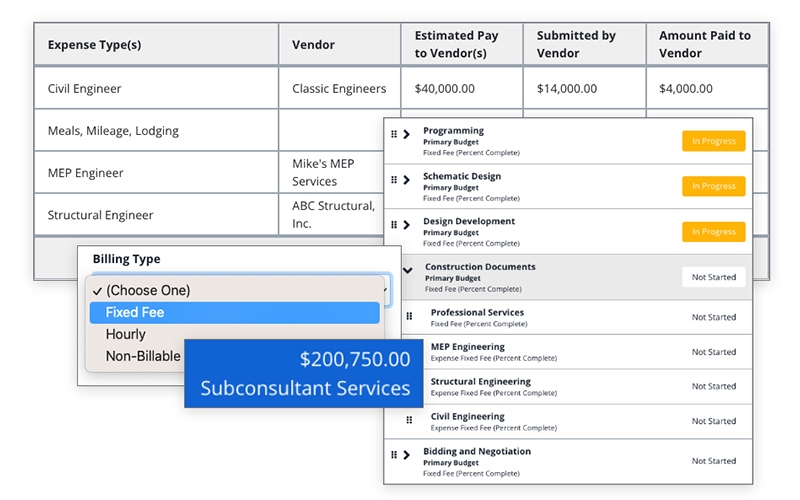Collapse the Construction Documents phase
This screenshot has width=800, height=500.
point(408,270)
